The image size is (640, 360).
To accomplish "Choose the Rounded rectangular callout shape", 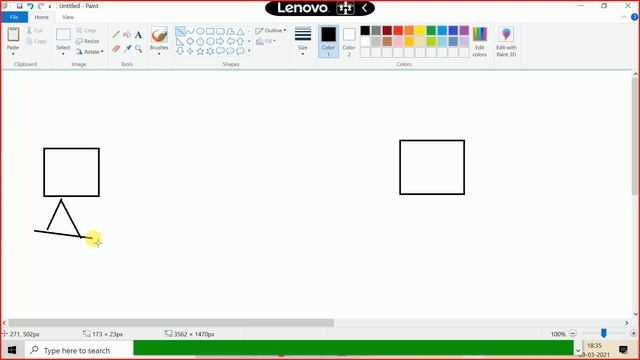I will pyautogui.click(x=220, y=51).
